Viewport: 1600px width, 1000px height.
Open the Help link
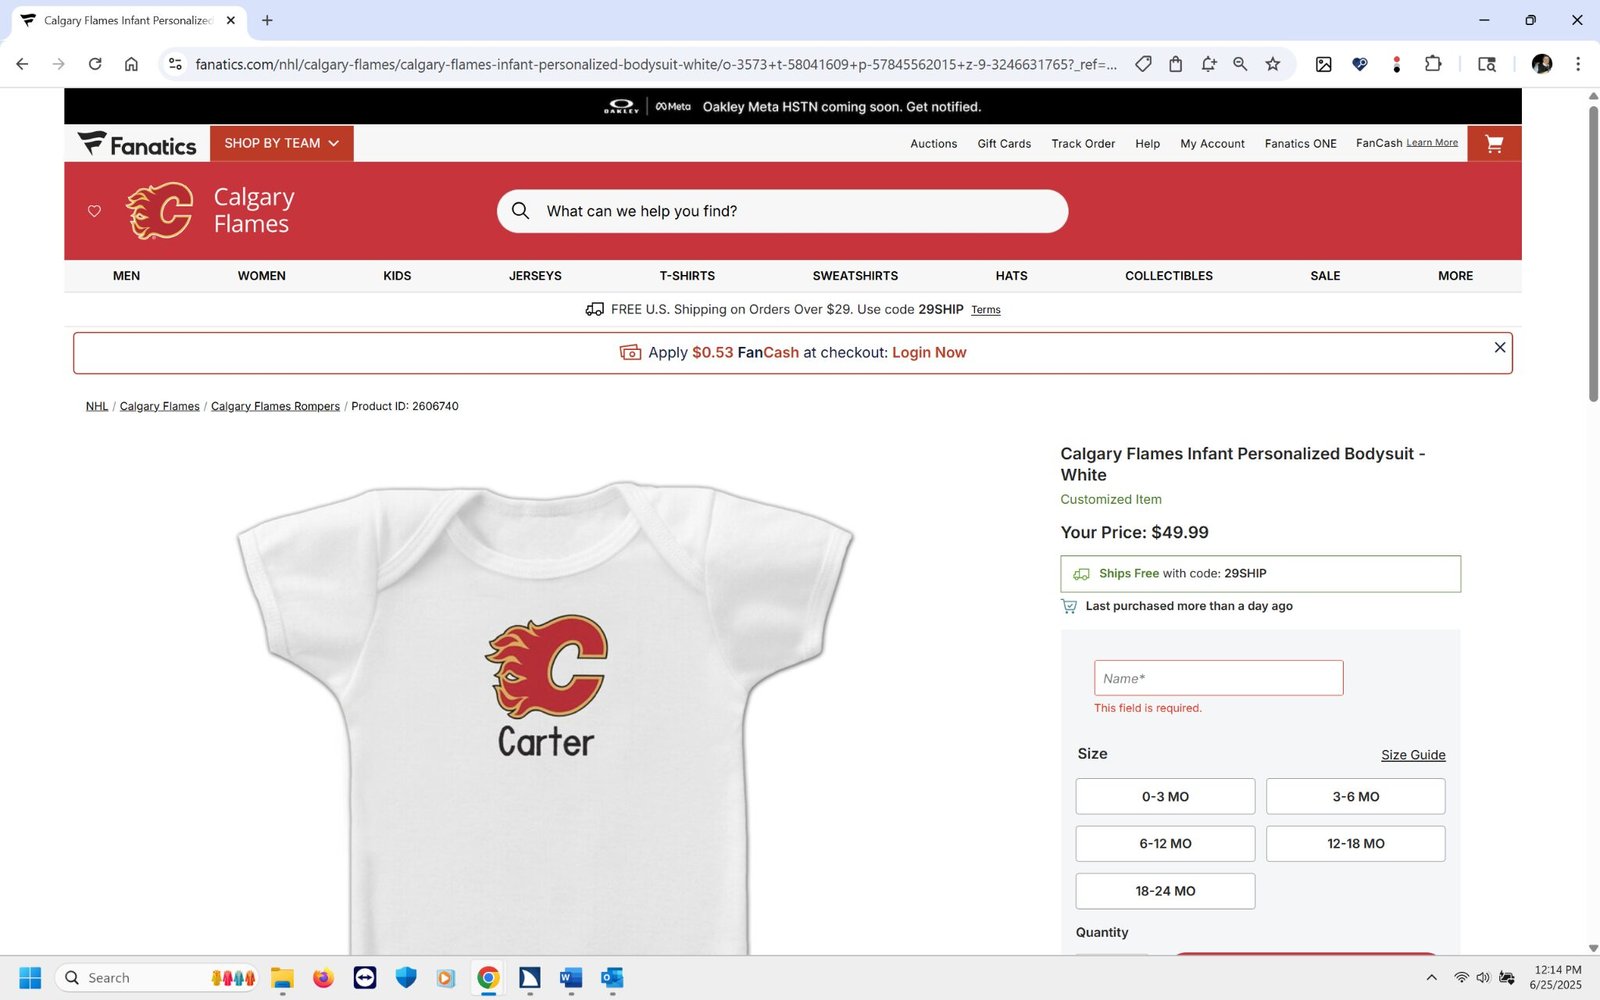(1147, 144)
